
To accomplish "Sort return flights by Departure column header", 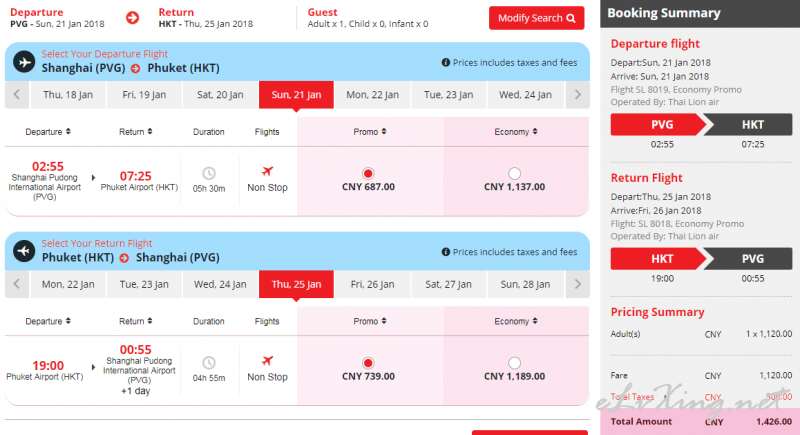I will pos(48,322).
